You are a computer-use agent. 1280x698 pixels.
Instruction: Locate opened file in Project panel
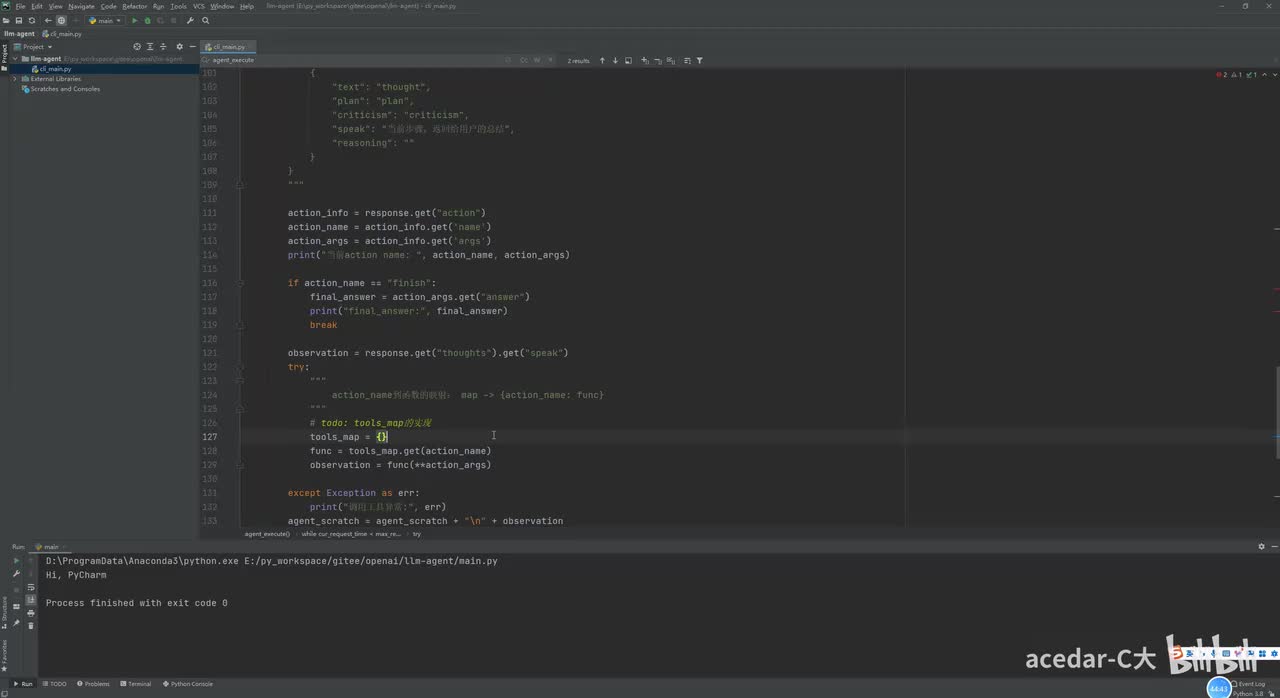137,47
